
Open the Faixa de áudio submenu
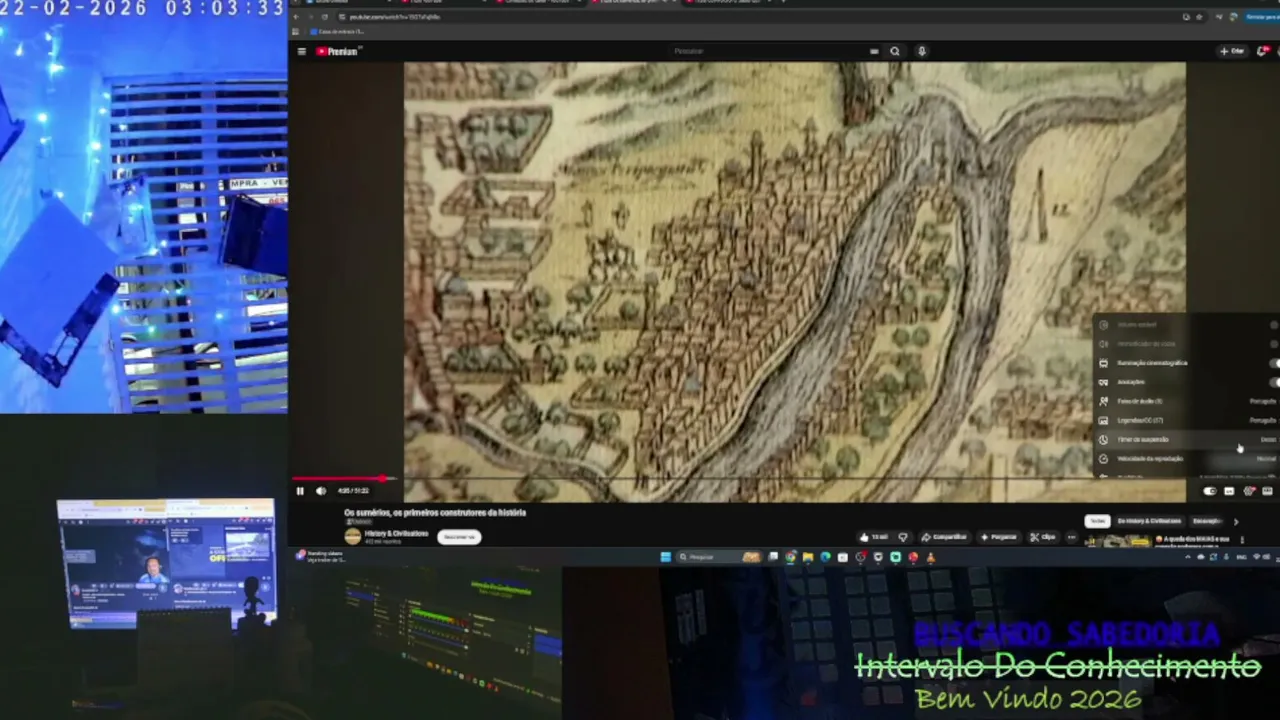click(1186, 401)
